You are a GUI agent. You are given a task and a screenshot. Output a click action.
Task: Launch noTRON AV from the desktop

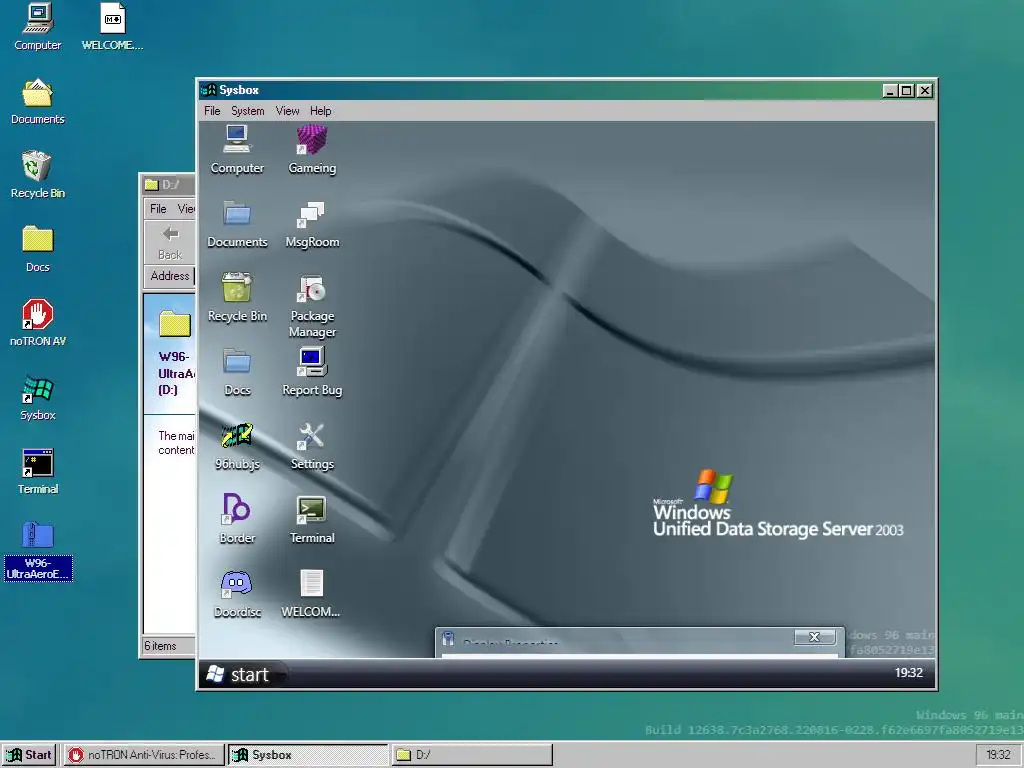[38, 323]
